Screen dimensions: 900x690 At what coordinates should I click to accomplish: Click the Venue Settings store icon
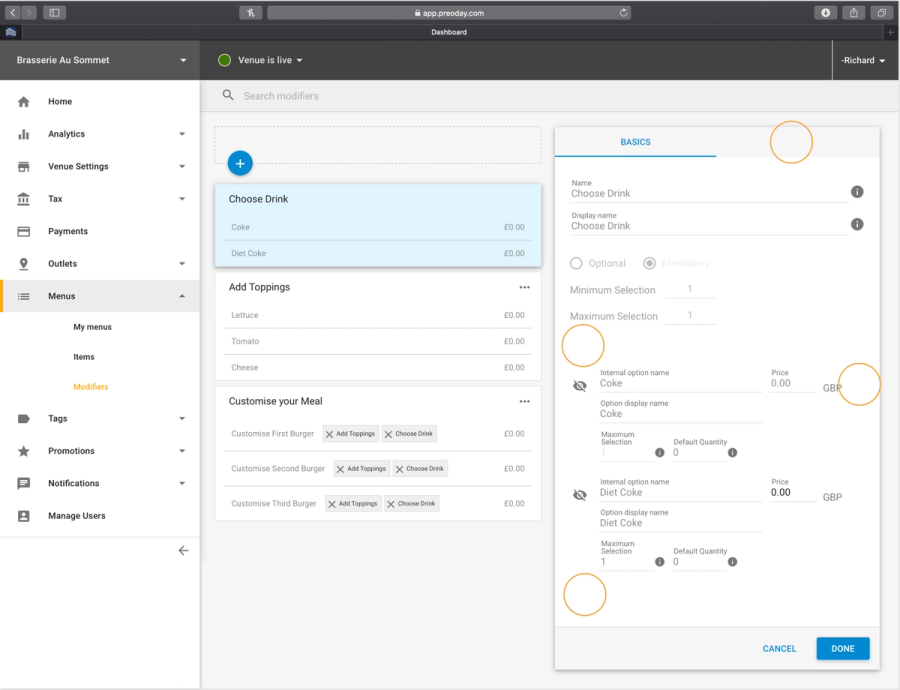coord(24,166)
